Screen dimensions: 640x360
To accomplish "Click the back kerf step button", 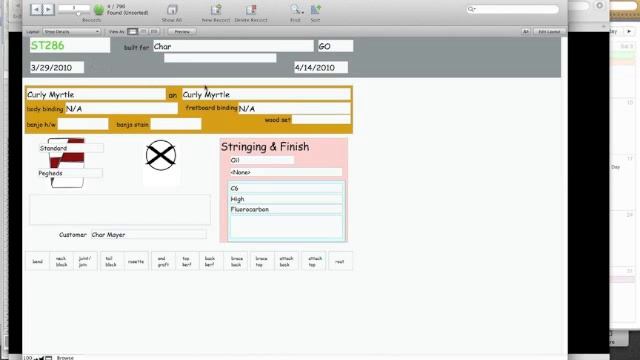I will click(210, 261).
